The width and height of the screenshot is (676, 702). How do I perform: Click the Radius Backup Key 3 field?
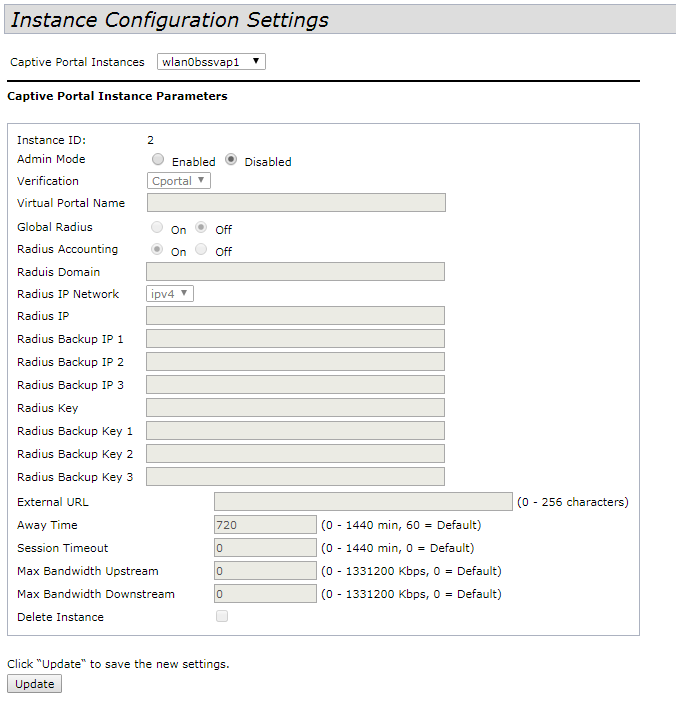pyautogui.click(x=296, y=477)
